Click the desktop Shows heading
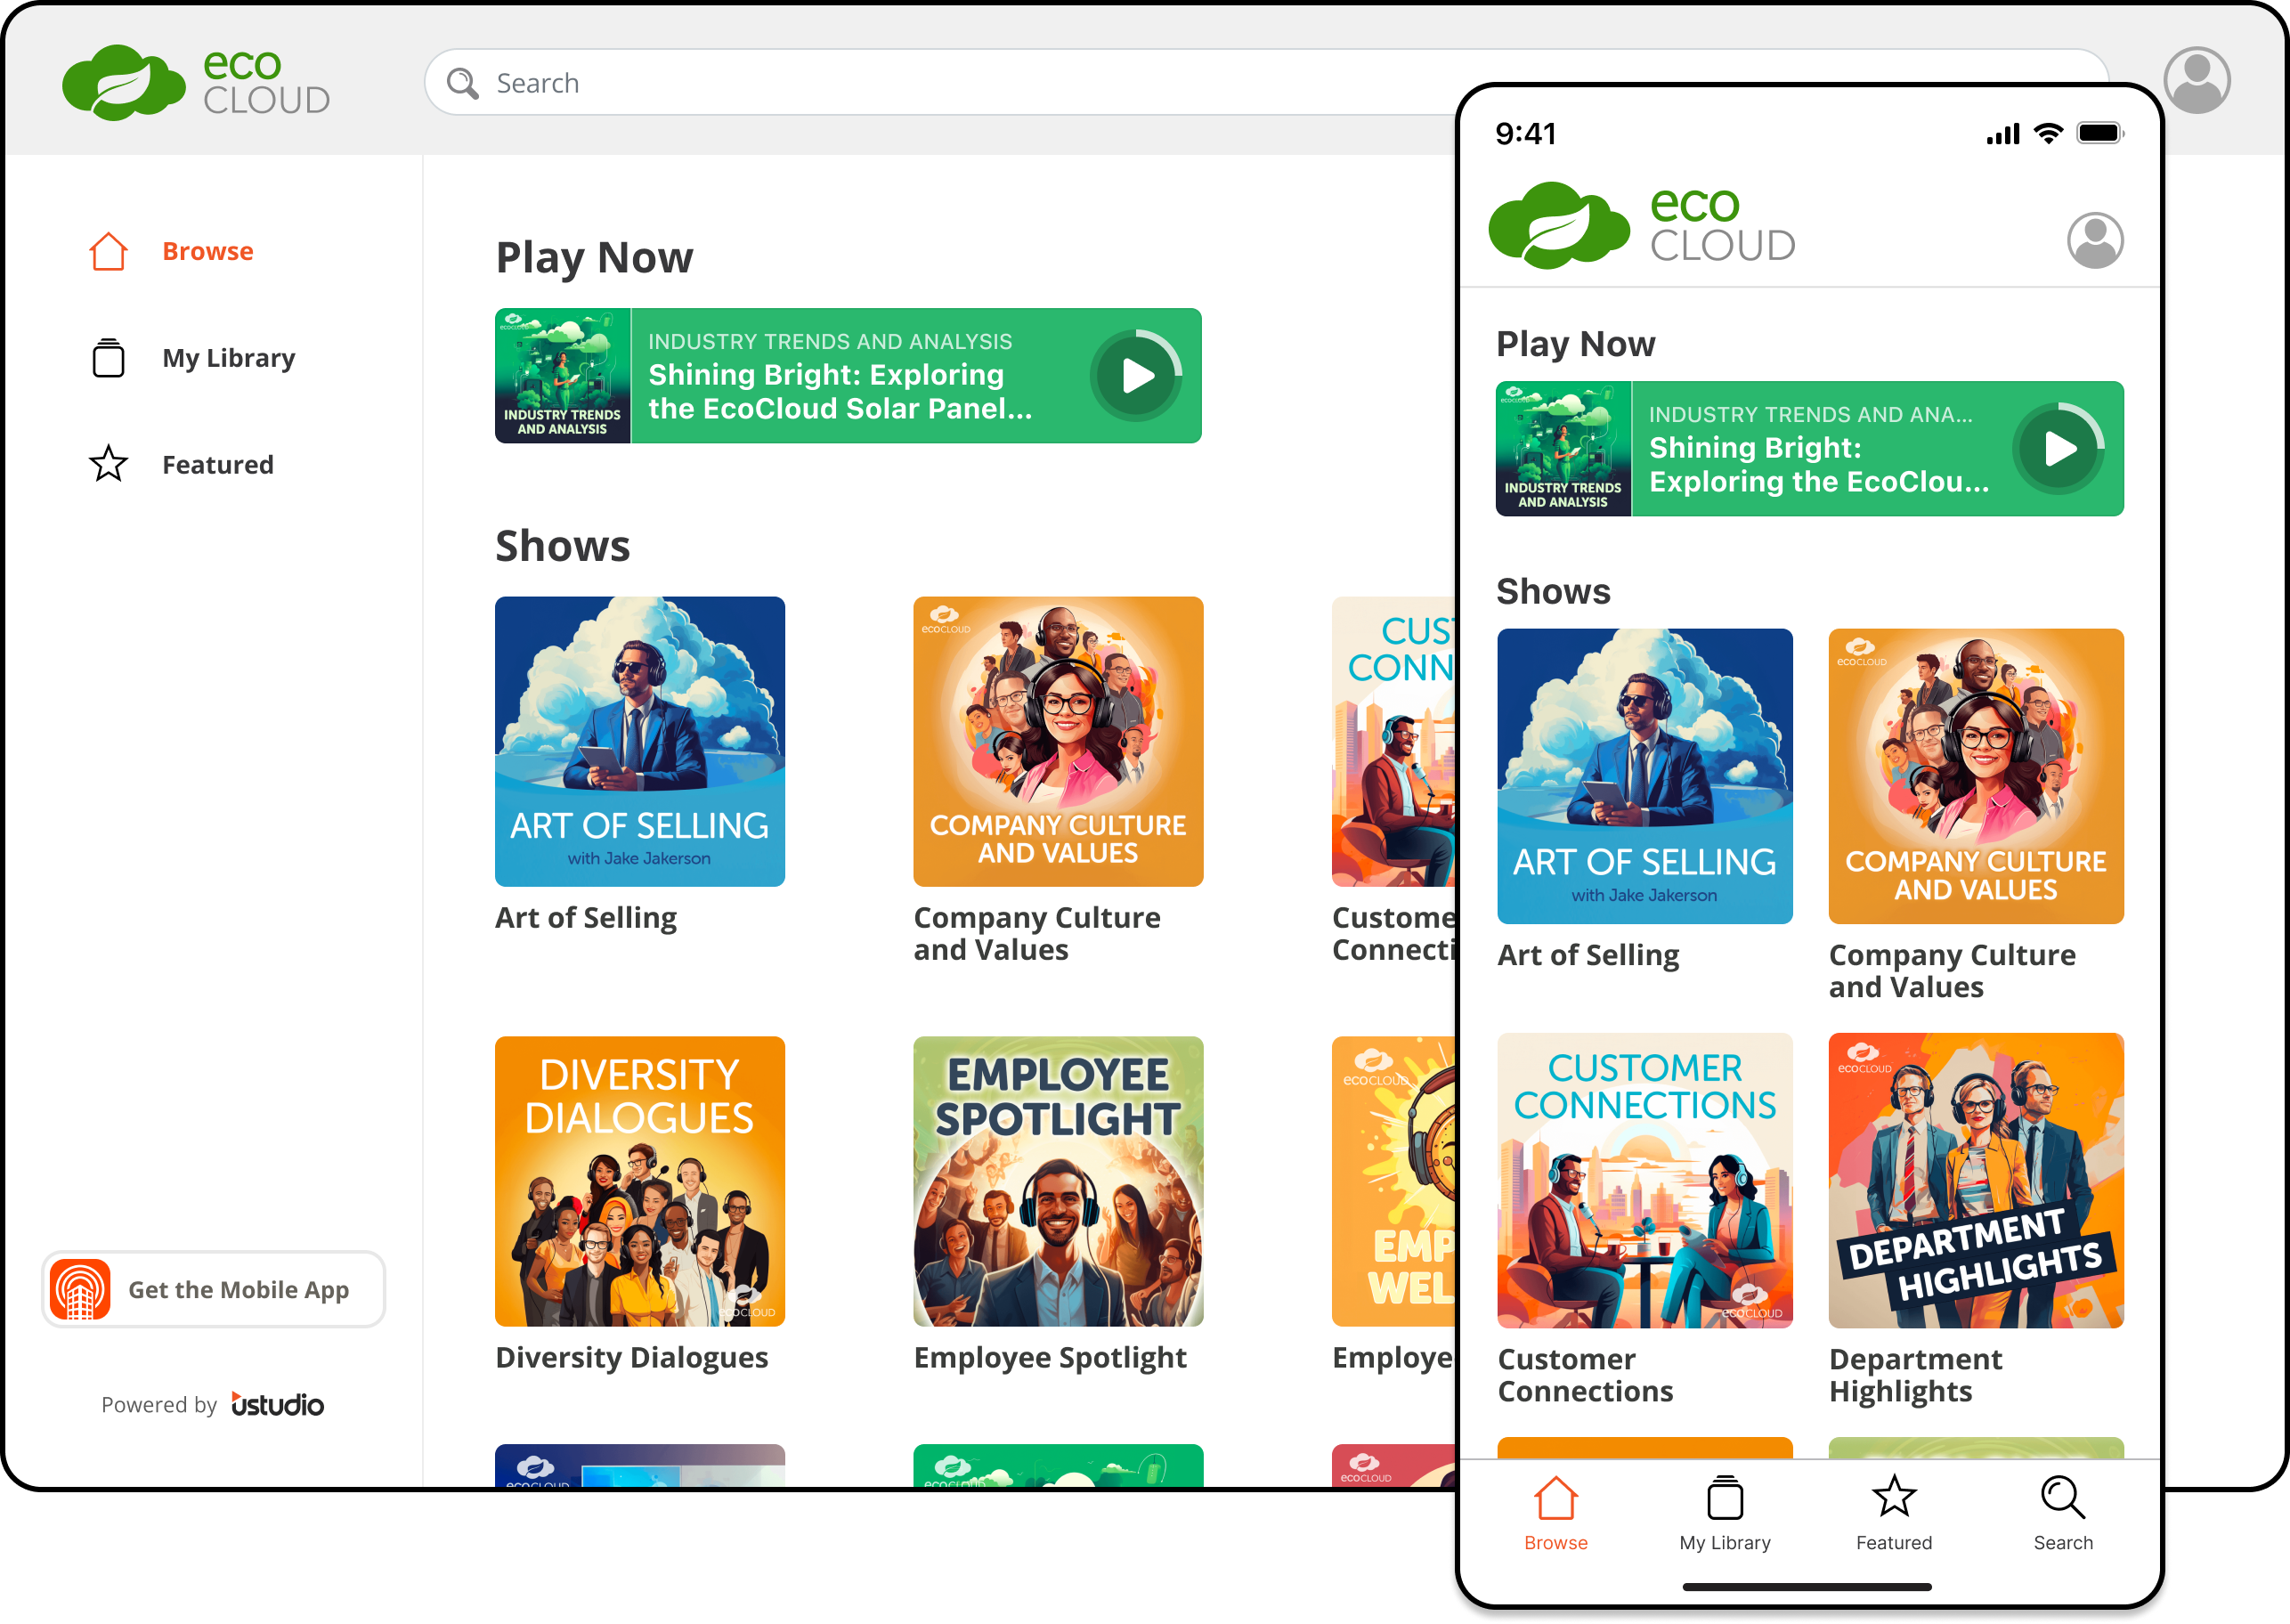 point(563,546)
